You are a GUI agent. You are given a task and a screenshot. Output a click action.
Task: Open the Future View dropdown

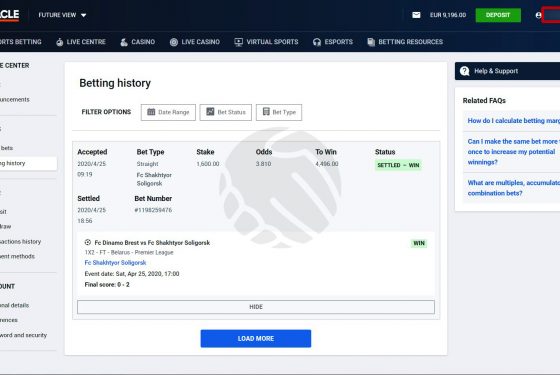pyautogui.click(x=62, y=15)
